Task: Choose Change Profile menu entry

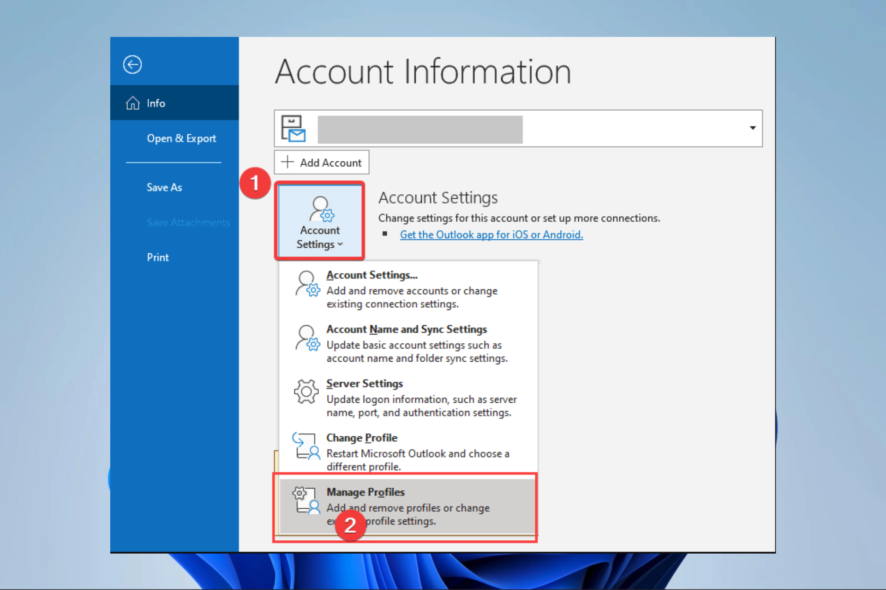Action: [x=408, y=452]
